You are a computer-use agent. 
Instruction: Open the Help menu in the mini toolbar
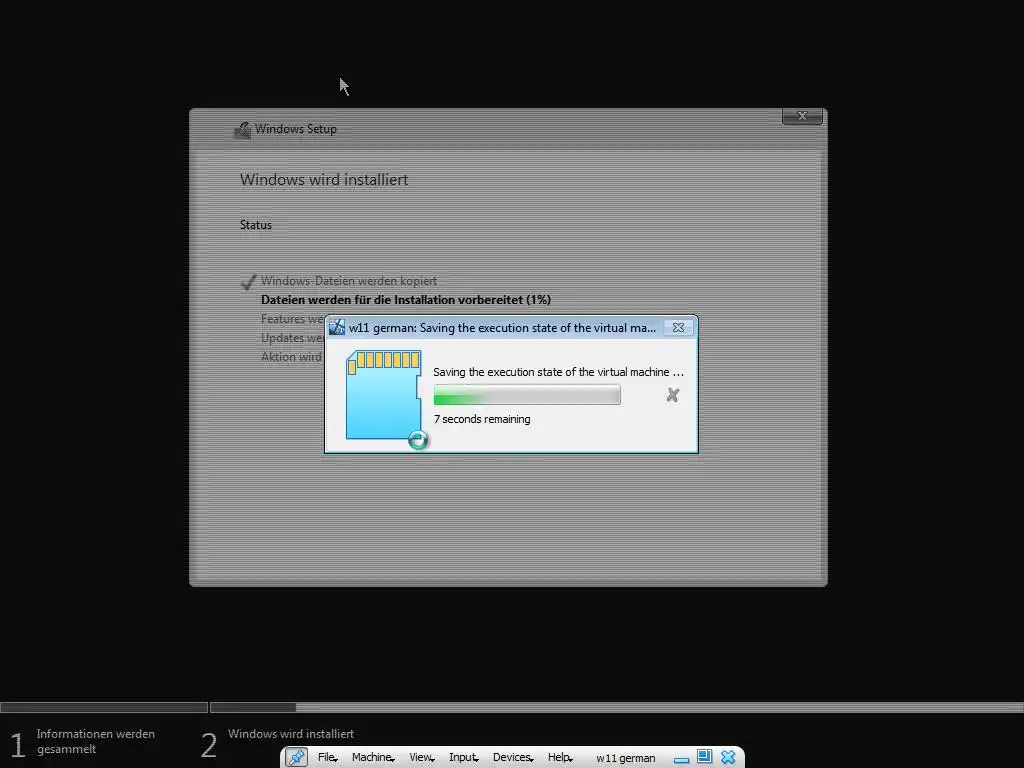[560, 758]
